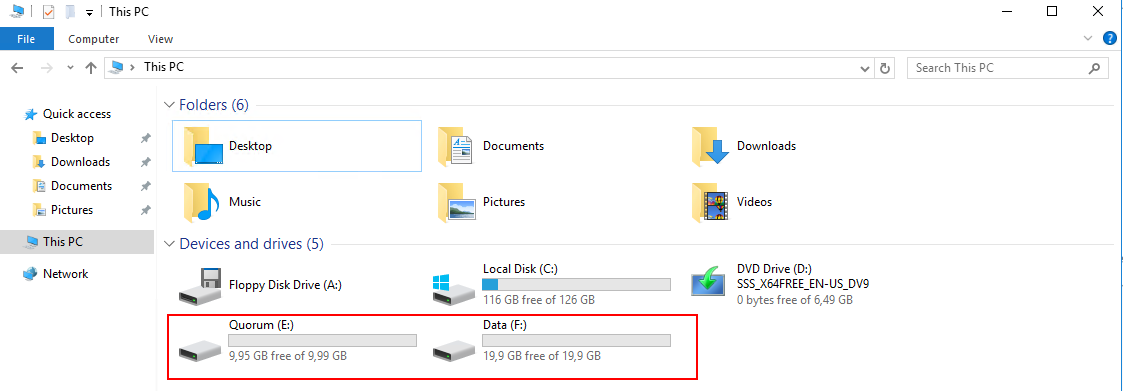This screenshot has height=391, width=1123.
Task: Click the Pictures icon under Quick access
Action: [39, 210]
